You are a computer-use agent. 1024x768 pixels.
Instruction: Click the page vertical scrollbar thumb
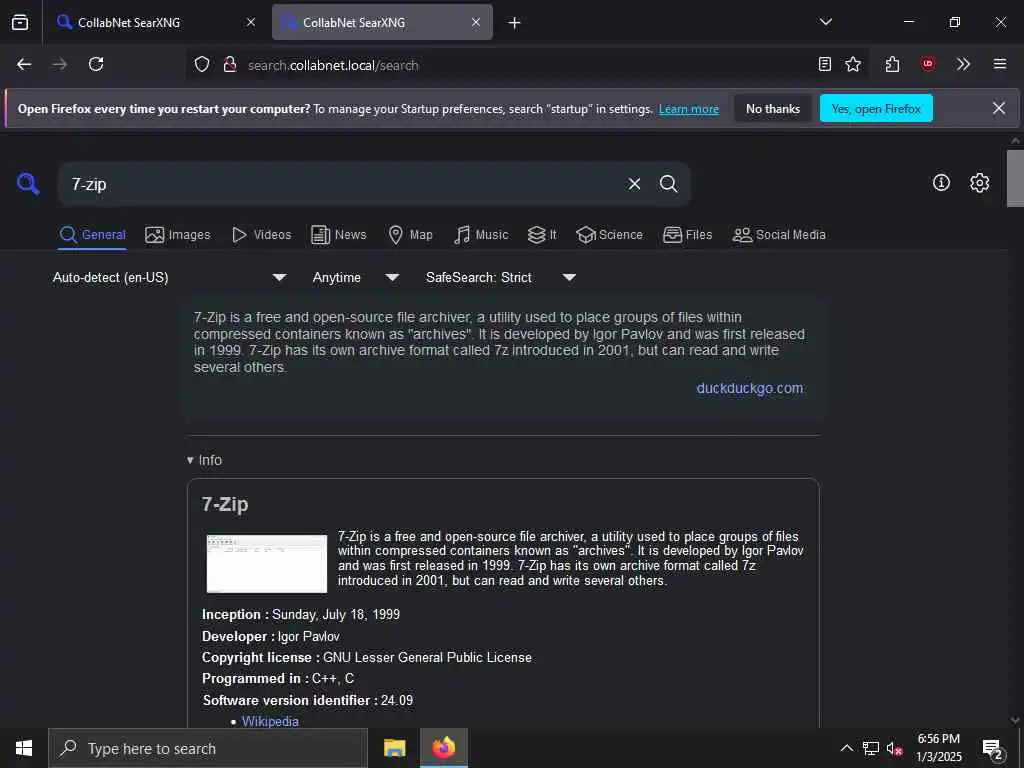(1015, 178)
